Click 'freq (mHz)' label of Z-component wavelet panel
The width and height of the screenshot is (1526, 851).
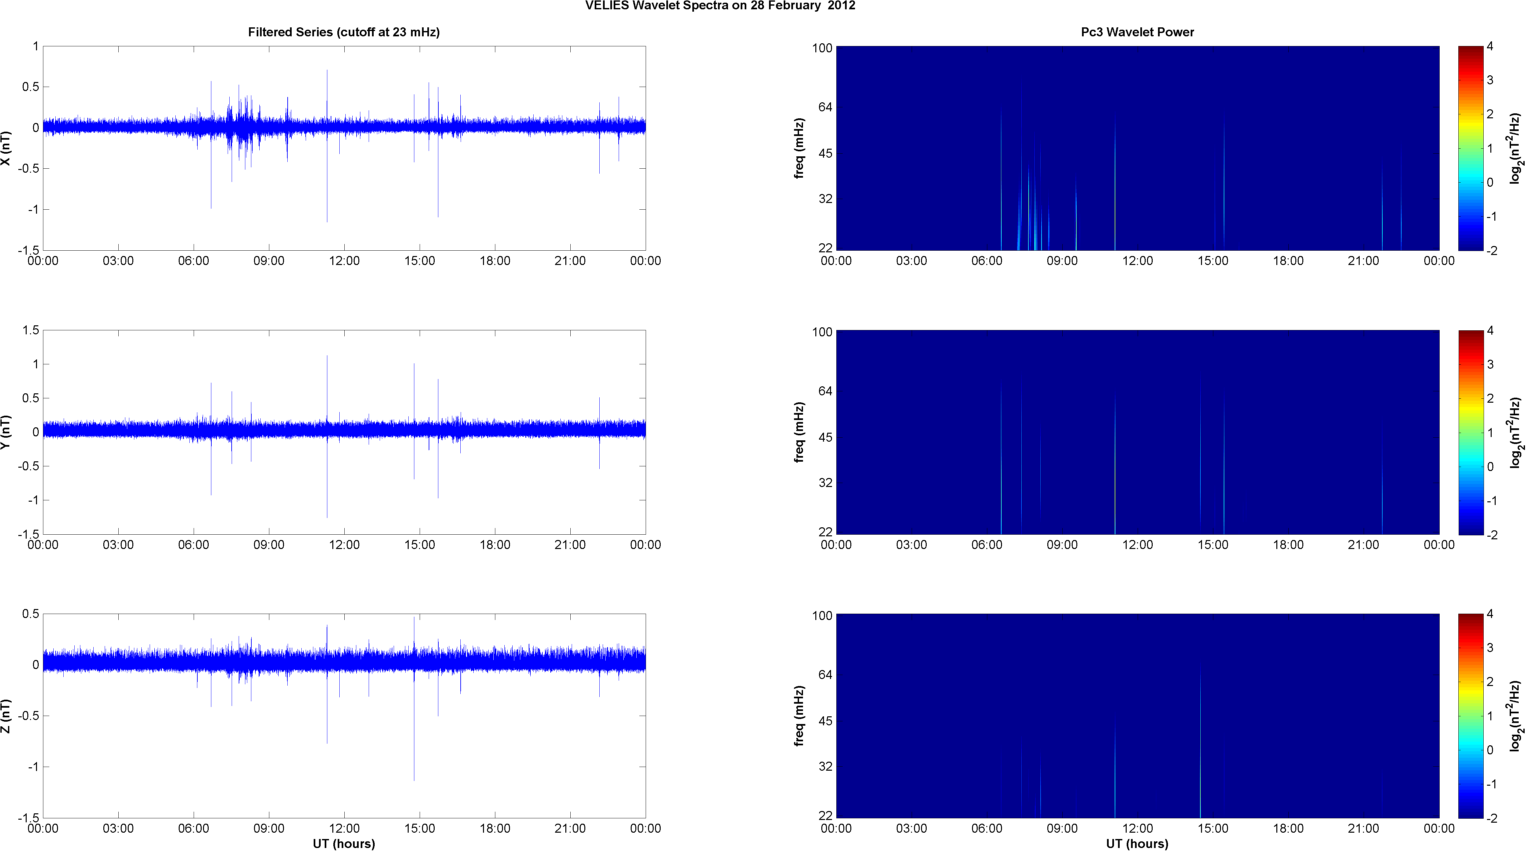800,716
